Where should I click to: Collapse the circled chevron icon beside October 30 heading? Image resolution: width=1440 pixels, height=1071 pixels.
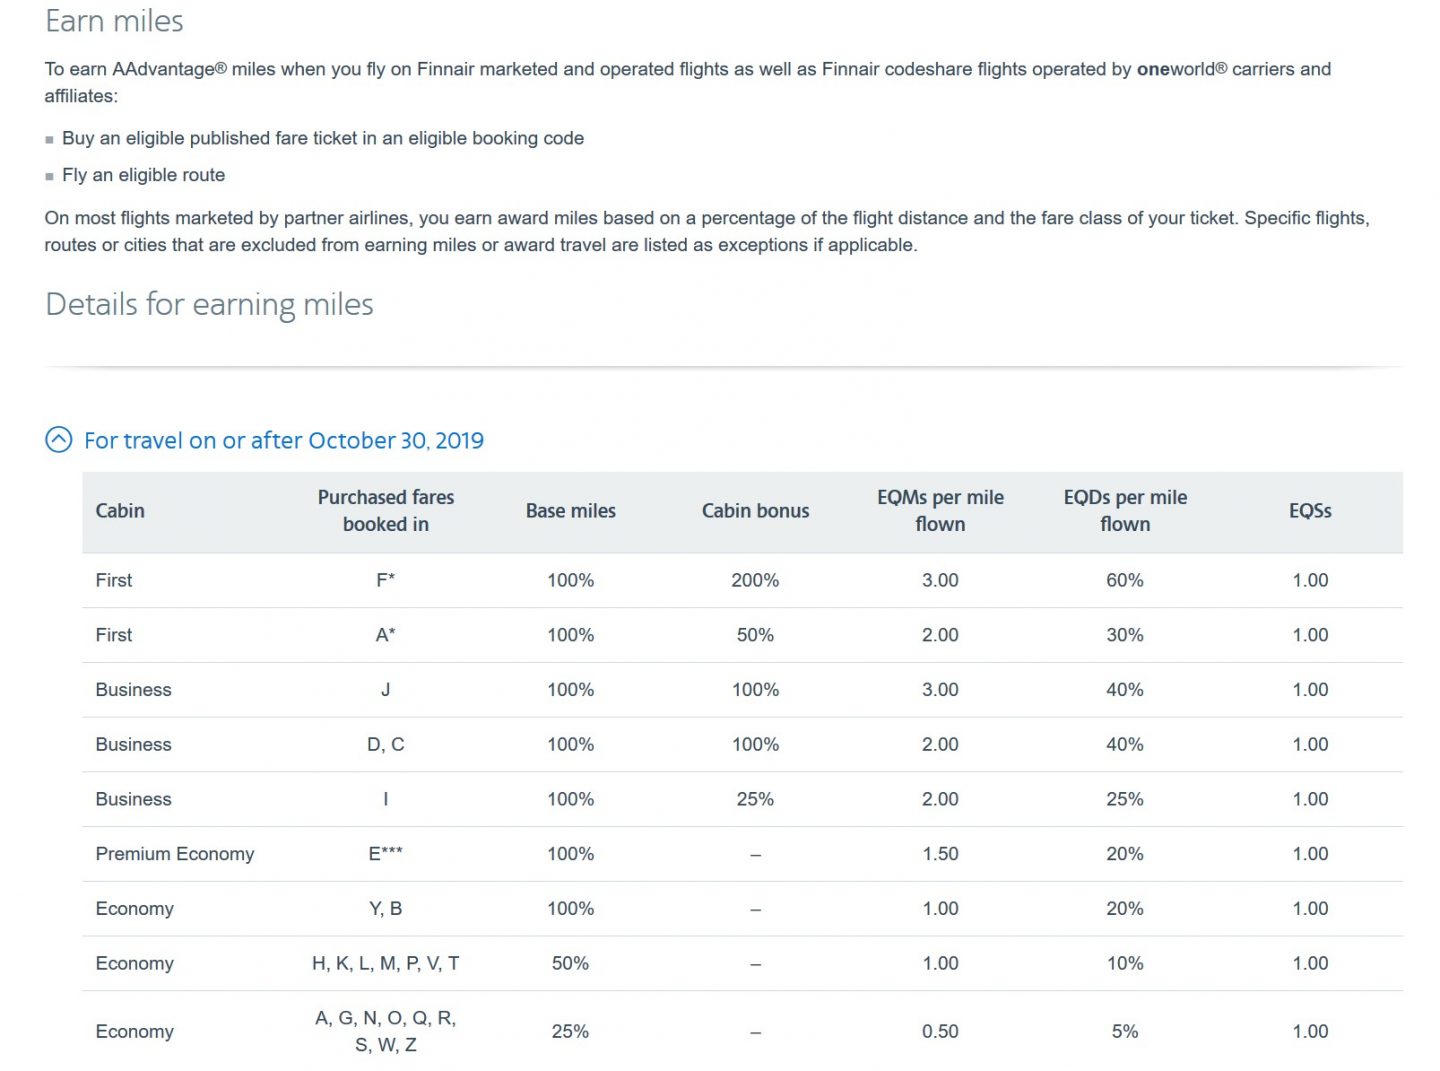coord(59,440)
